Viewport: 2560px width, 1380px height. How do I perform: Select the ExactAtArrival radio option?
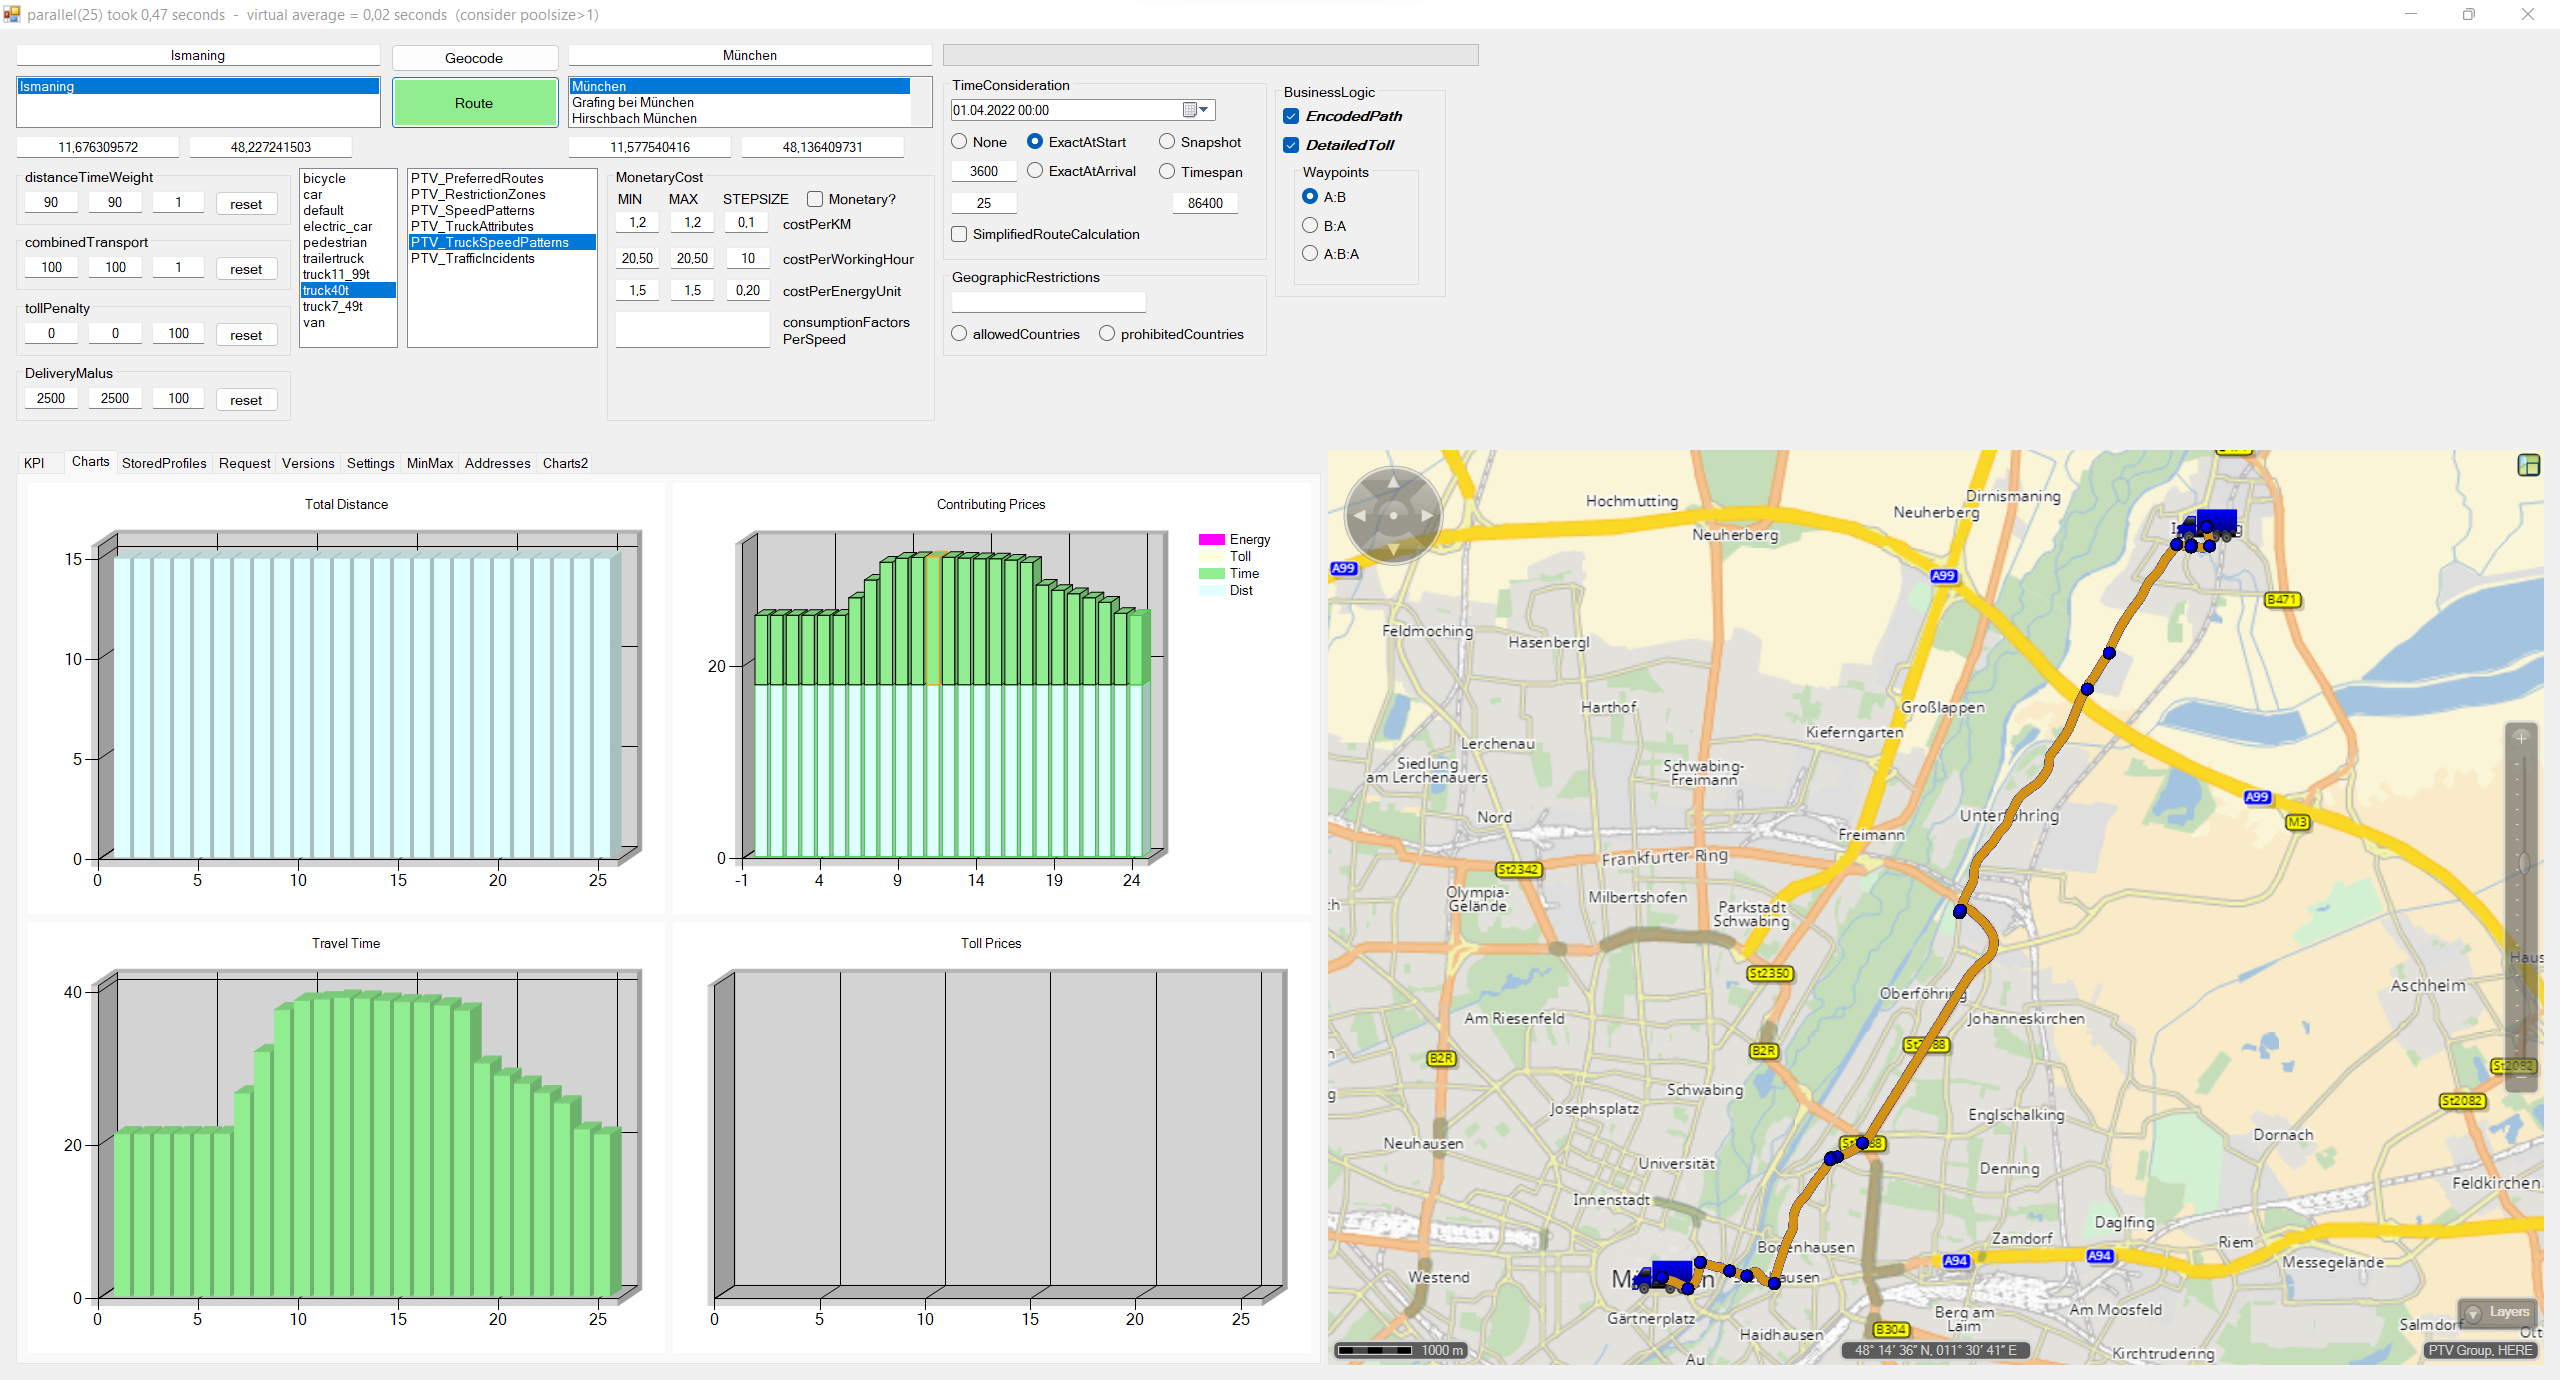click(x=1035, y=171)
